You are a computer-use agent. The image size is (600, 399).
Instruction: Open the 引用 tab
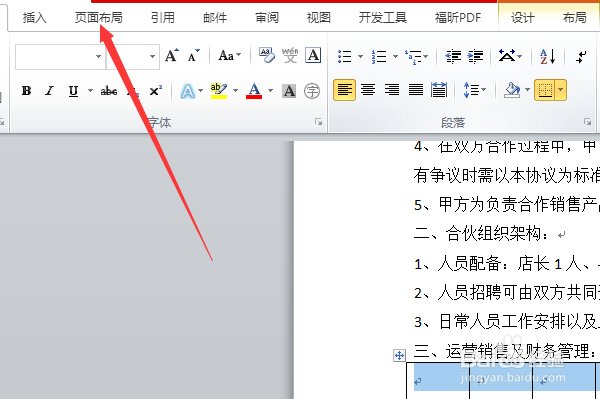tap(163, 18)
